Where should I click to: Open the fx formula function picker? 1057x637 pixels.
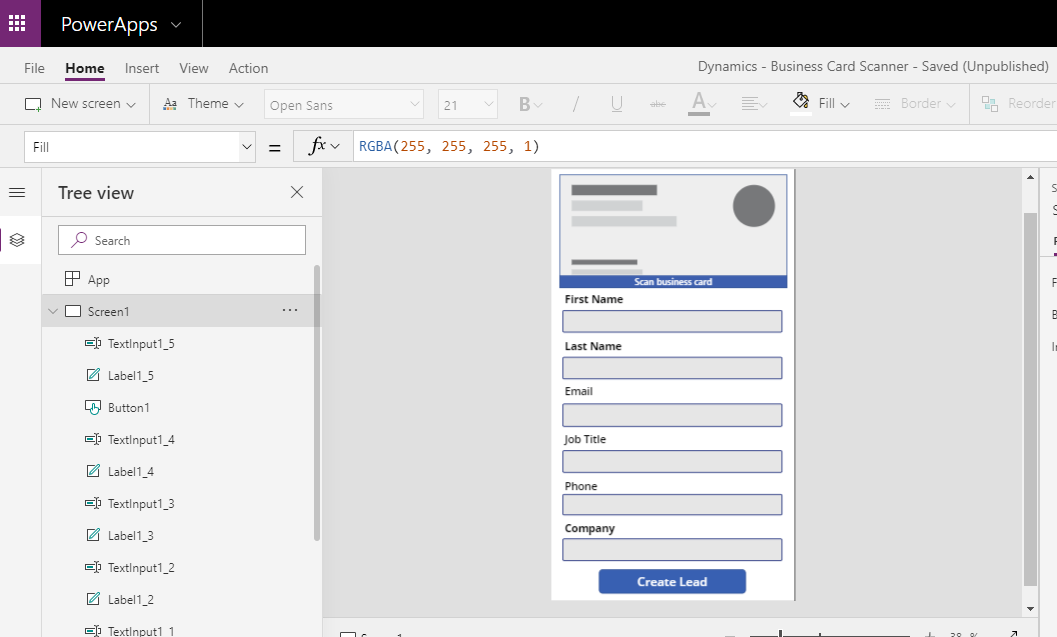tap(322, 145)
